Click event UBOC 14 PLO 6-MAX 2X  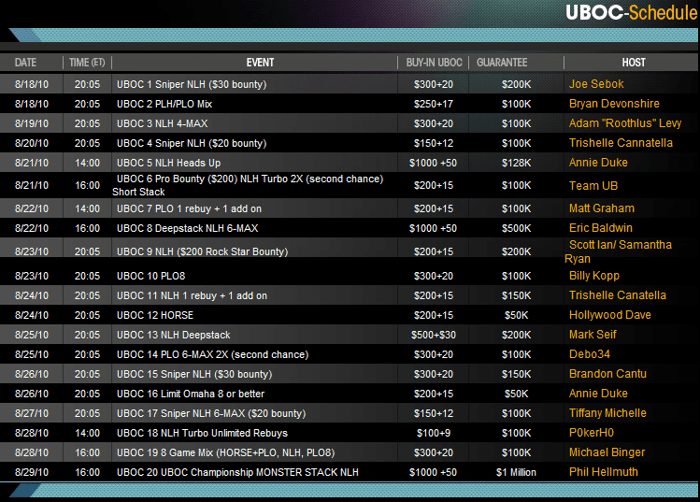coord(212,355)
